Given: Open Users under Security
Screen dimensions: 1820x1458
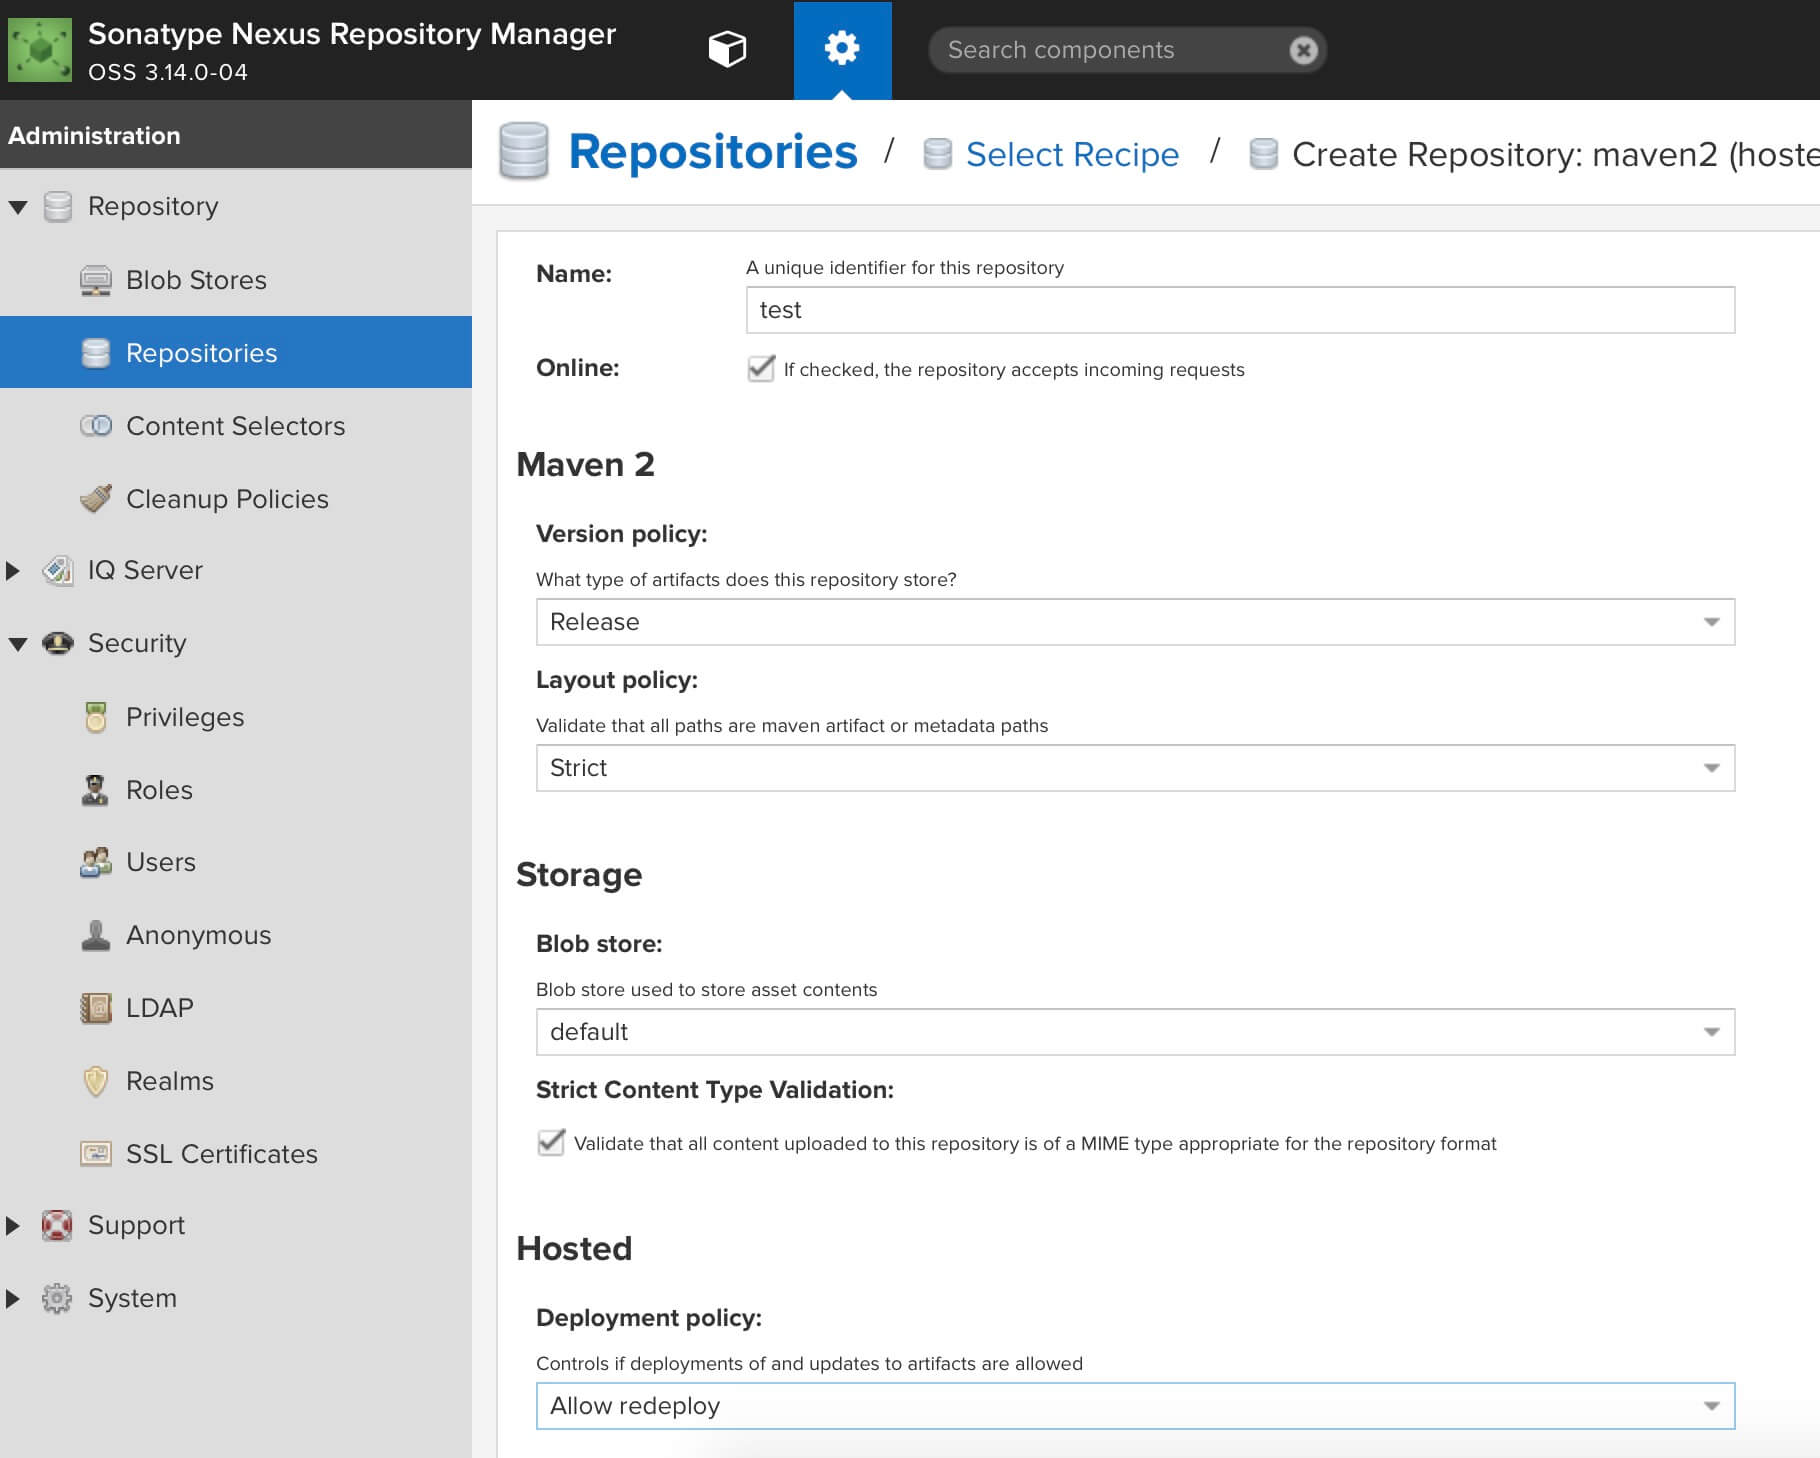Looking at the screenshot, I should [236, 862].
